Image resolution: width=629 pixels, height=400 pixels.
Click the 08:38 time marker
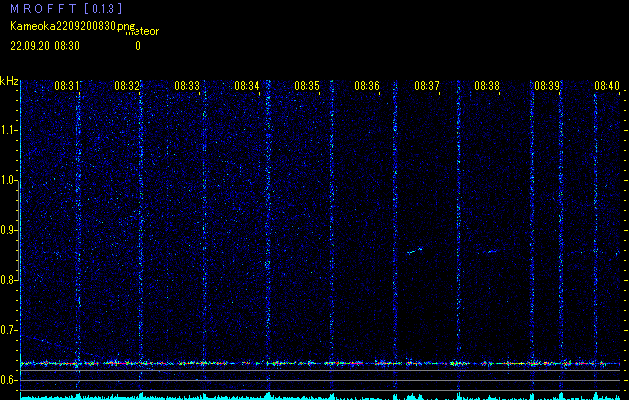(487, 85)
